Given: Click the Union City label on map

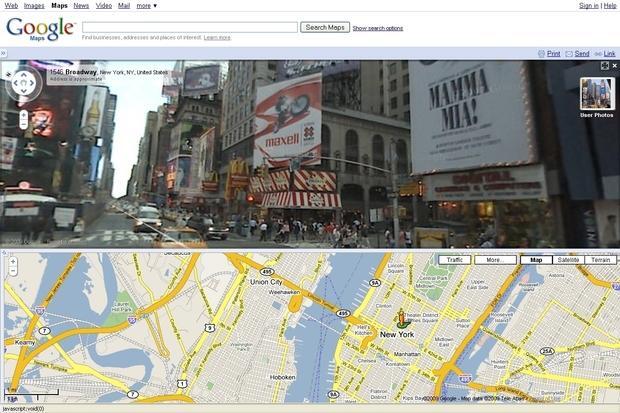Looking at the screenshot, I should click(x=266, y=282).
